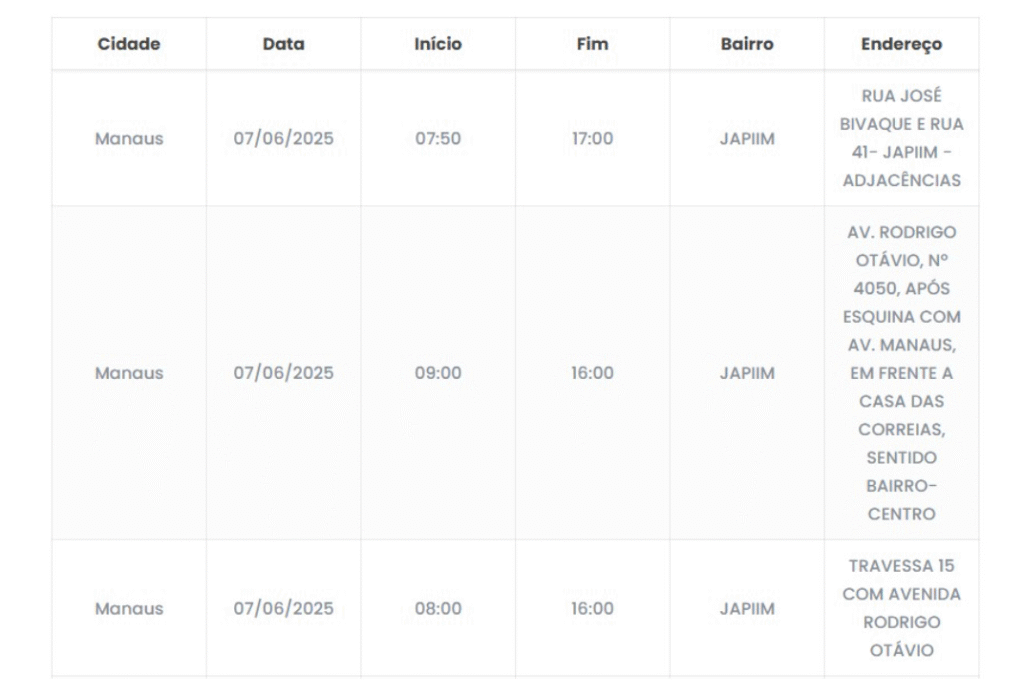Image resolution: width=1024 pixels, height=695 pixels.
Task: Select the Fim column header
Action: coord(592,44)
